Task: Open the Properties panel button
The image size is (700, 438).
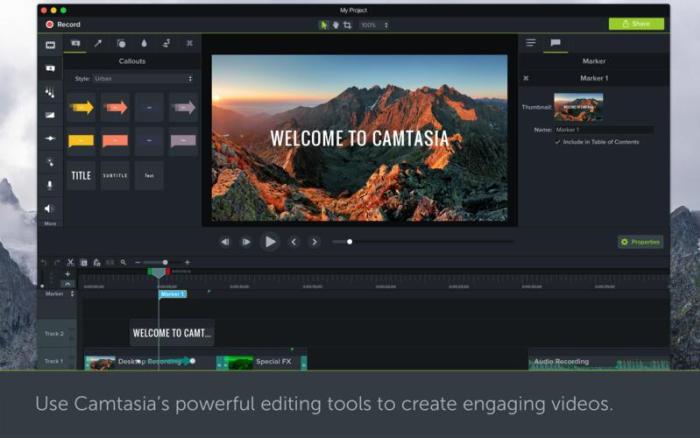Action: (x=640, y=241)
